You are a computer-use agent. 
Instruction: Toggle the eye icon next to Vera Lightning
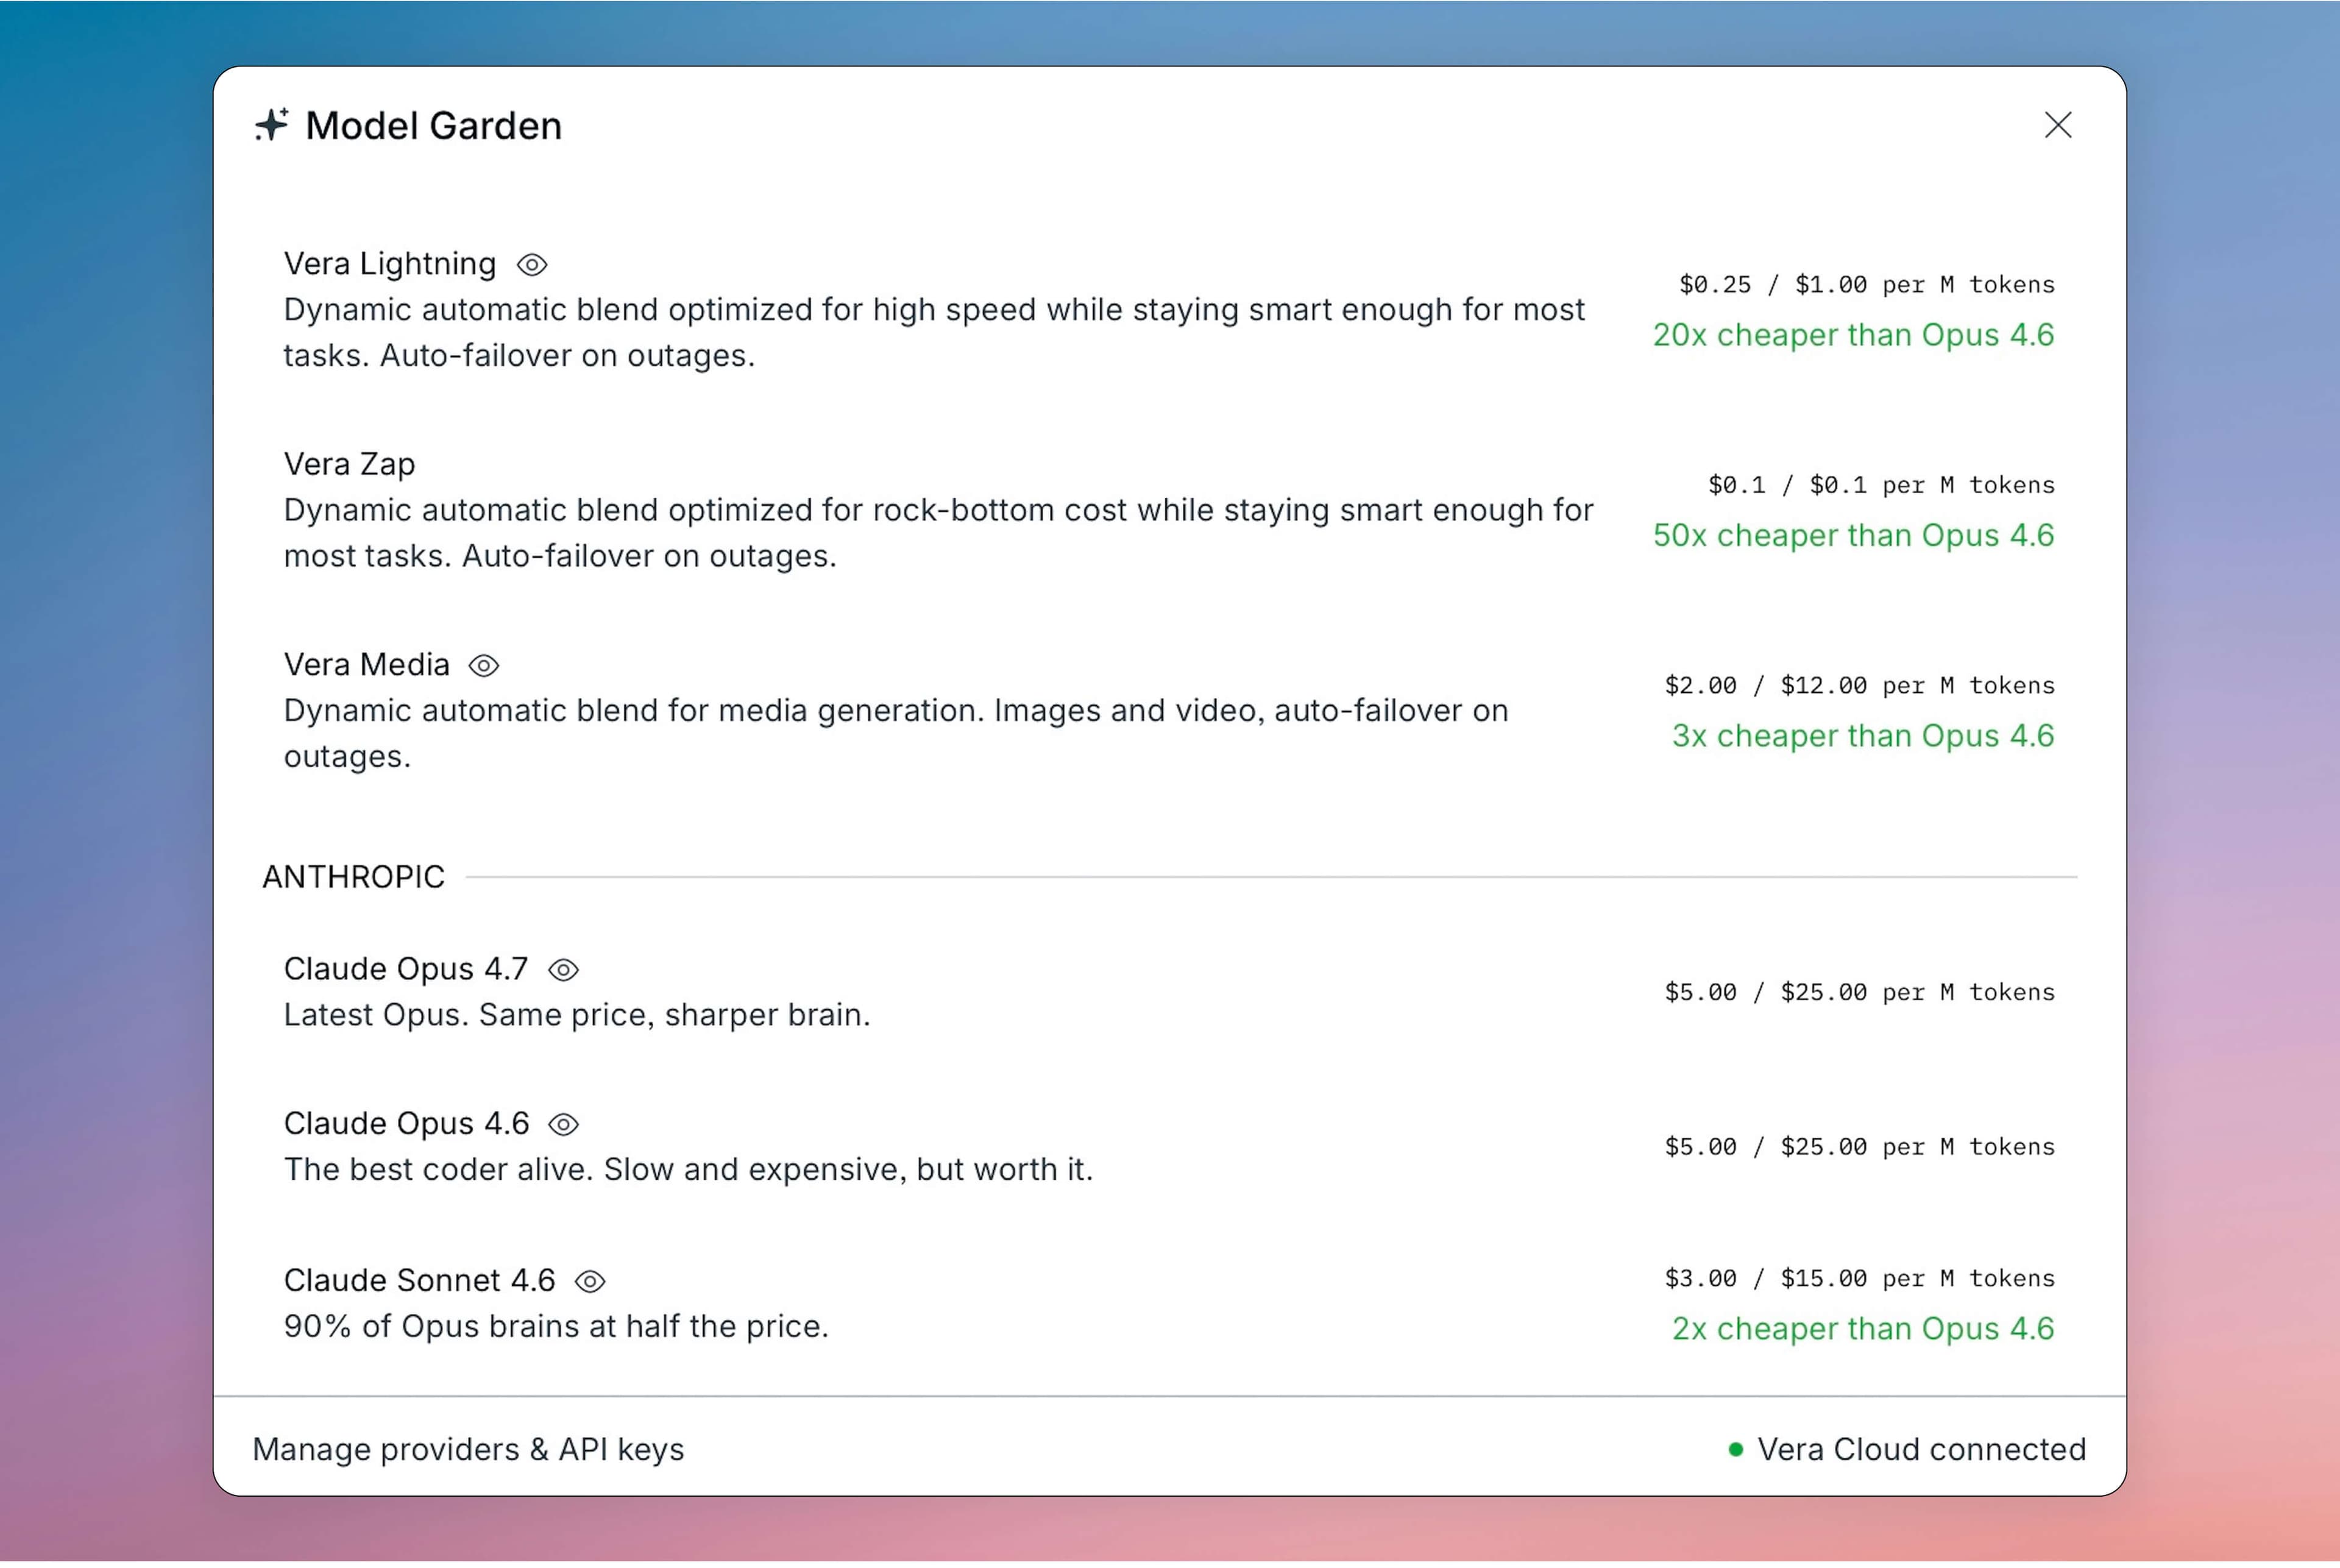click(x=532, y=265)
